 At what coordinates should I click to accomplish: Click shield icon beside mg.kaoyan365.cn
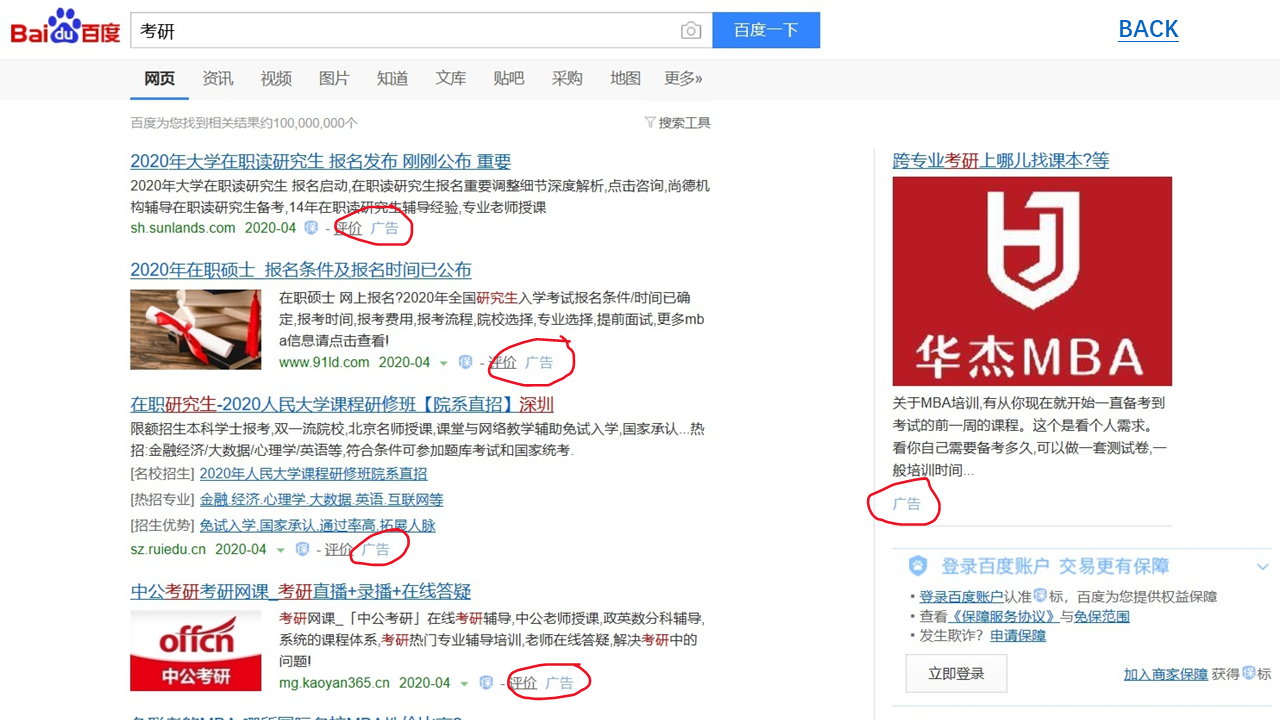click(486, 683)
